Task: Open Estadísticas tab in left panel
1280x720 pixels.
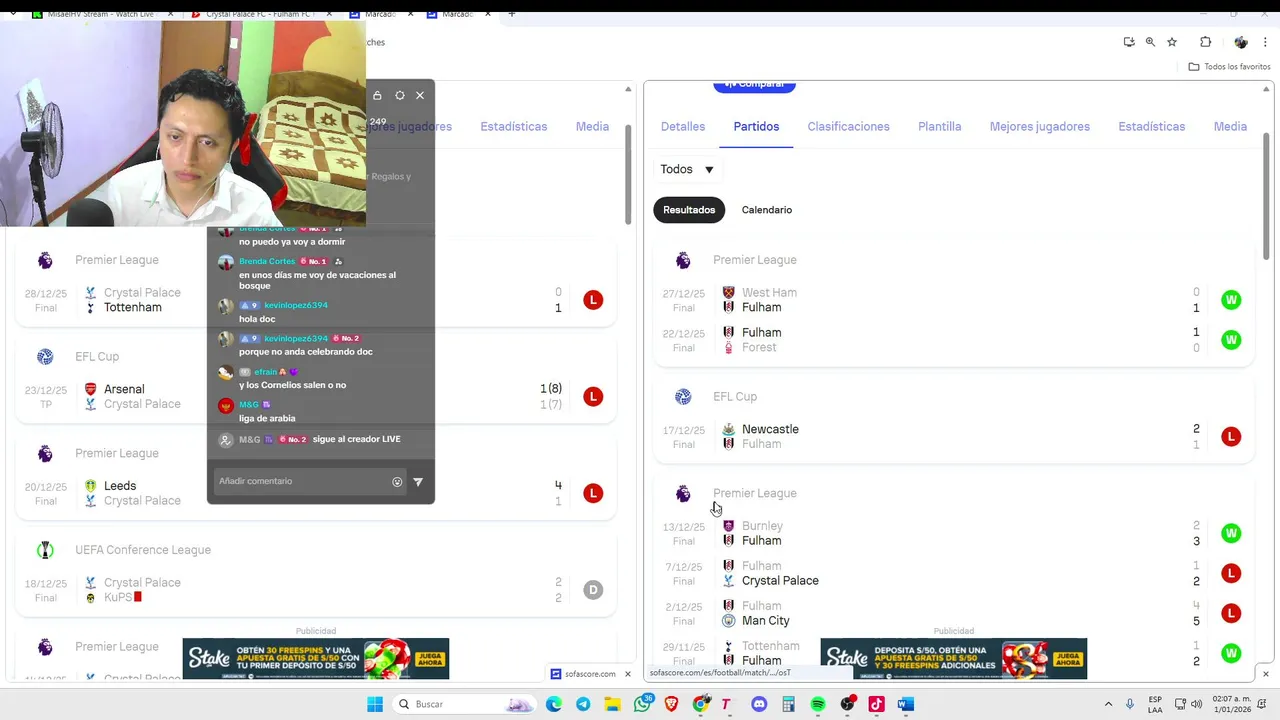Action: tap(514, 127)
